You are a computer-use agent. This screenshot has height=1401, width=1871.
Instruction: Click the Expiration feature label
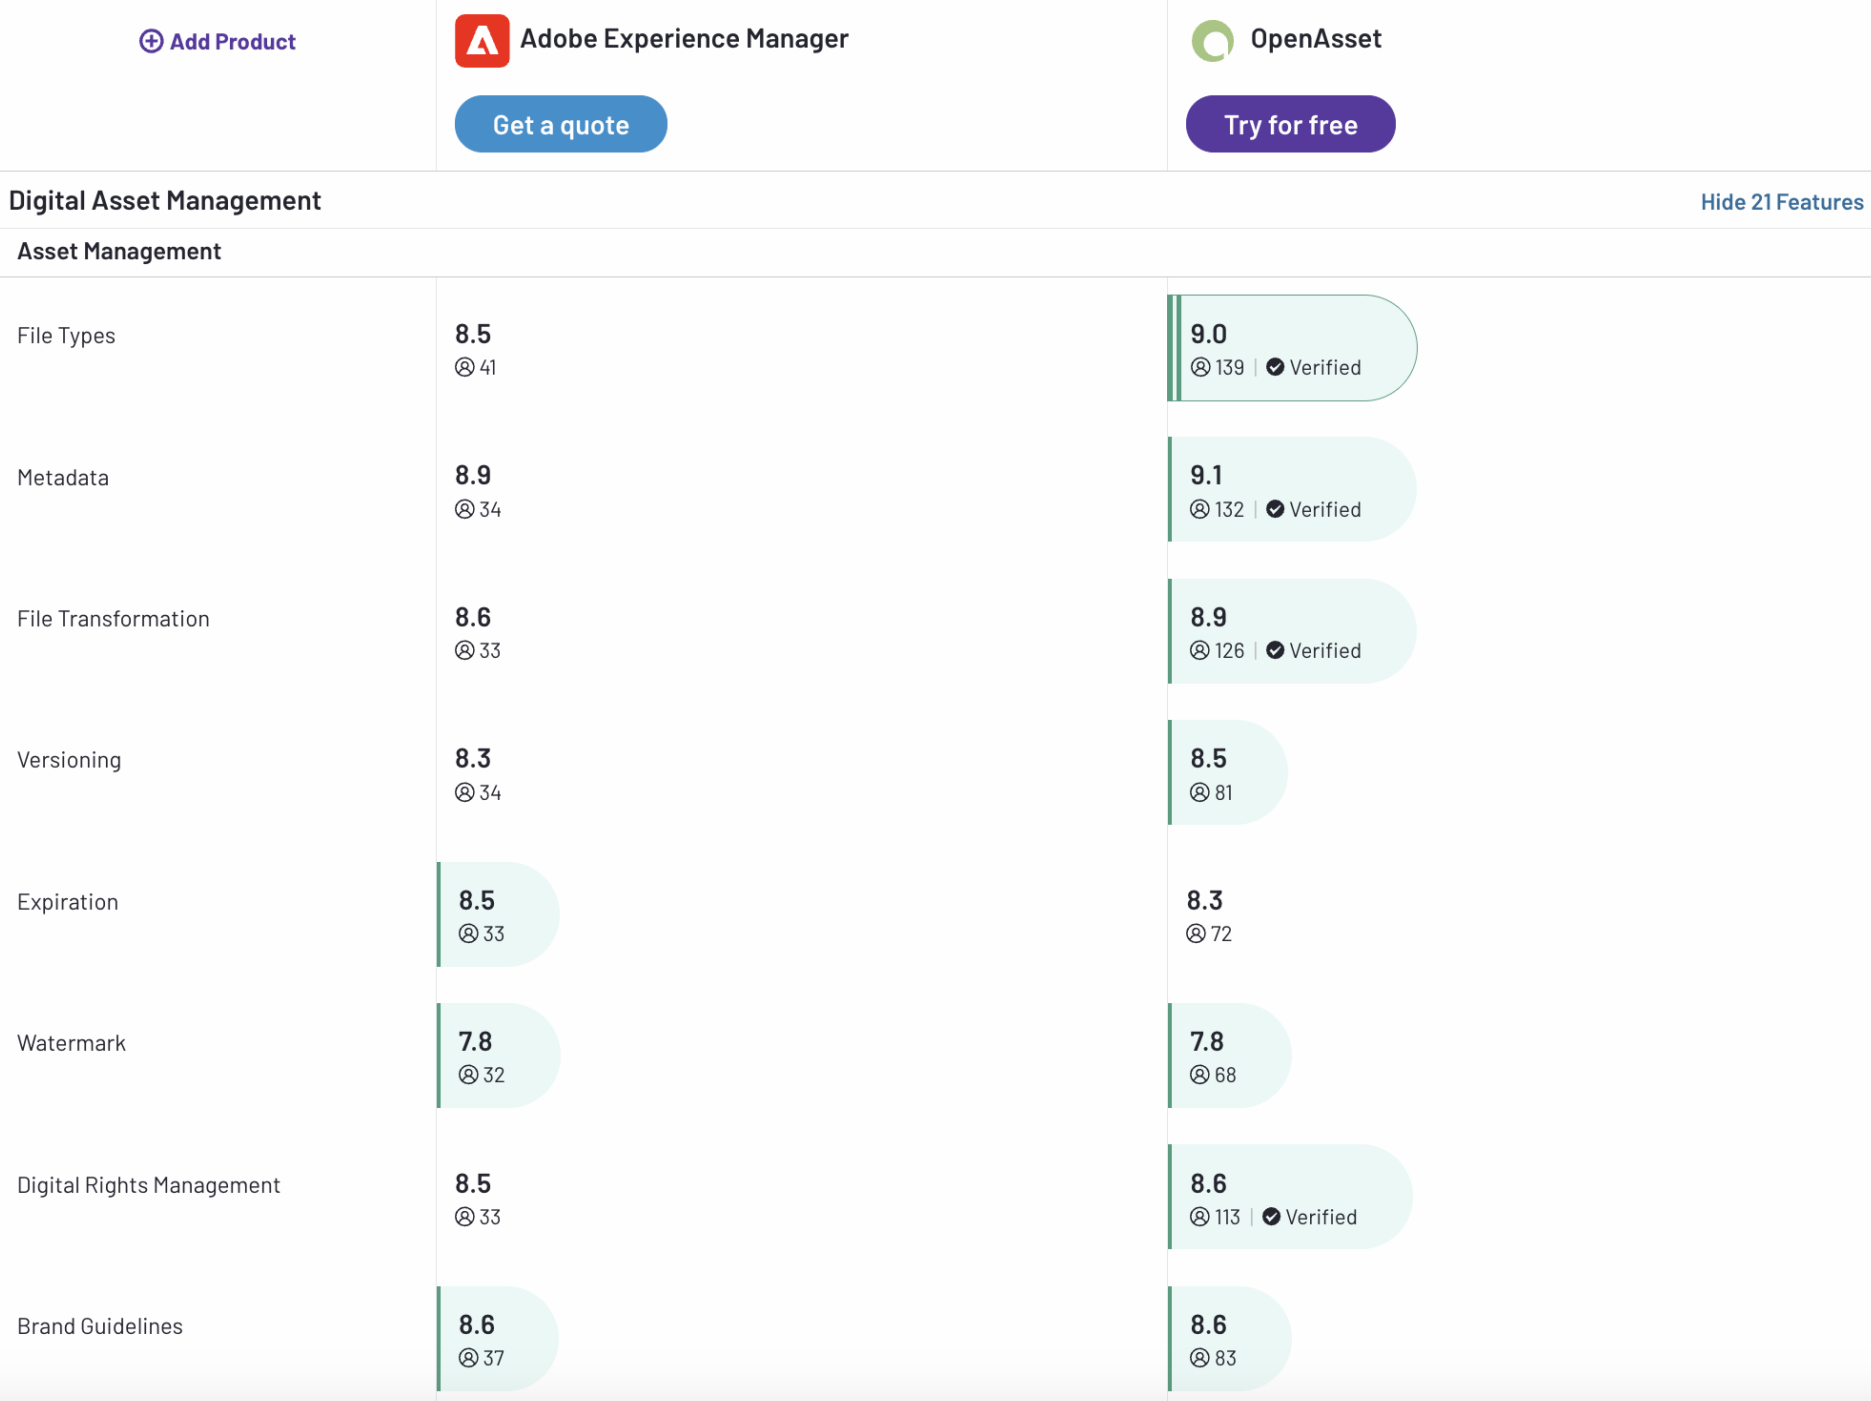[x=68, y=902]
